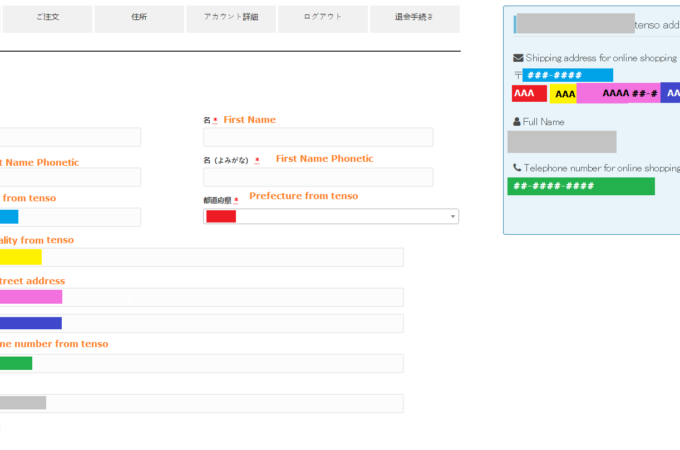Open the 退会手続き tab

[x=414, y=18]
